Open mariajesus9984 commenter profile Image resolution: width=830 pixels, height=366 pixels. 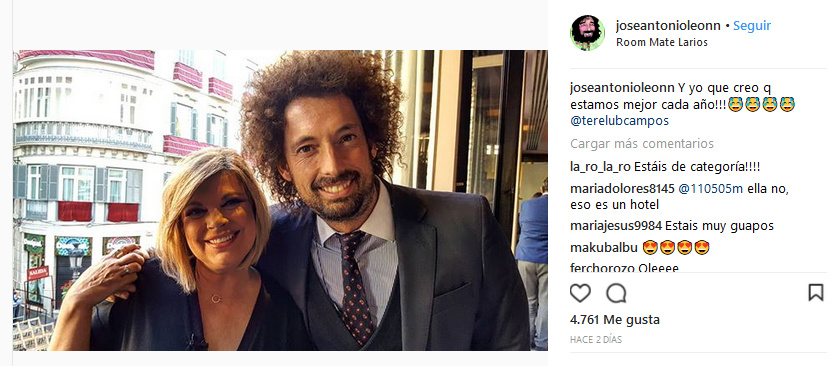click(x=616, y=226)
